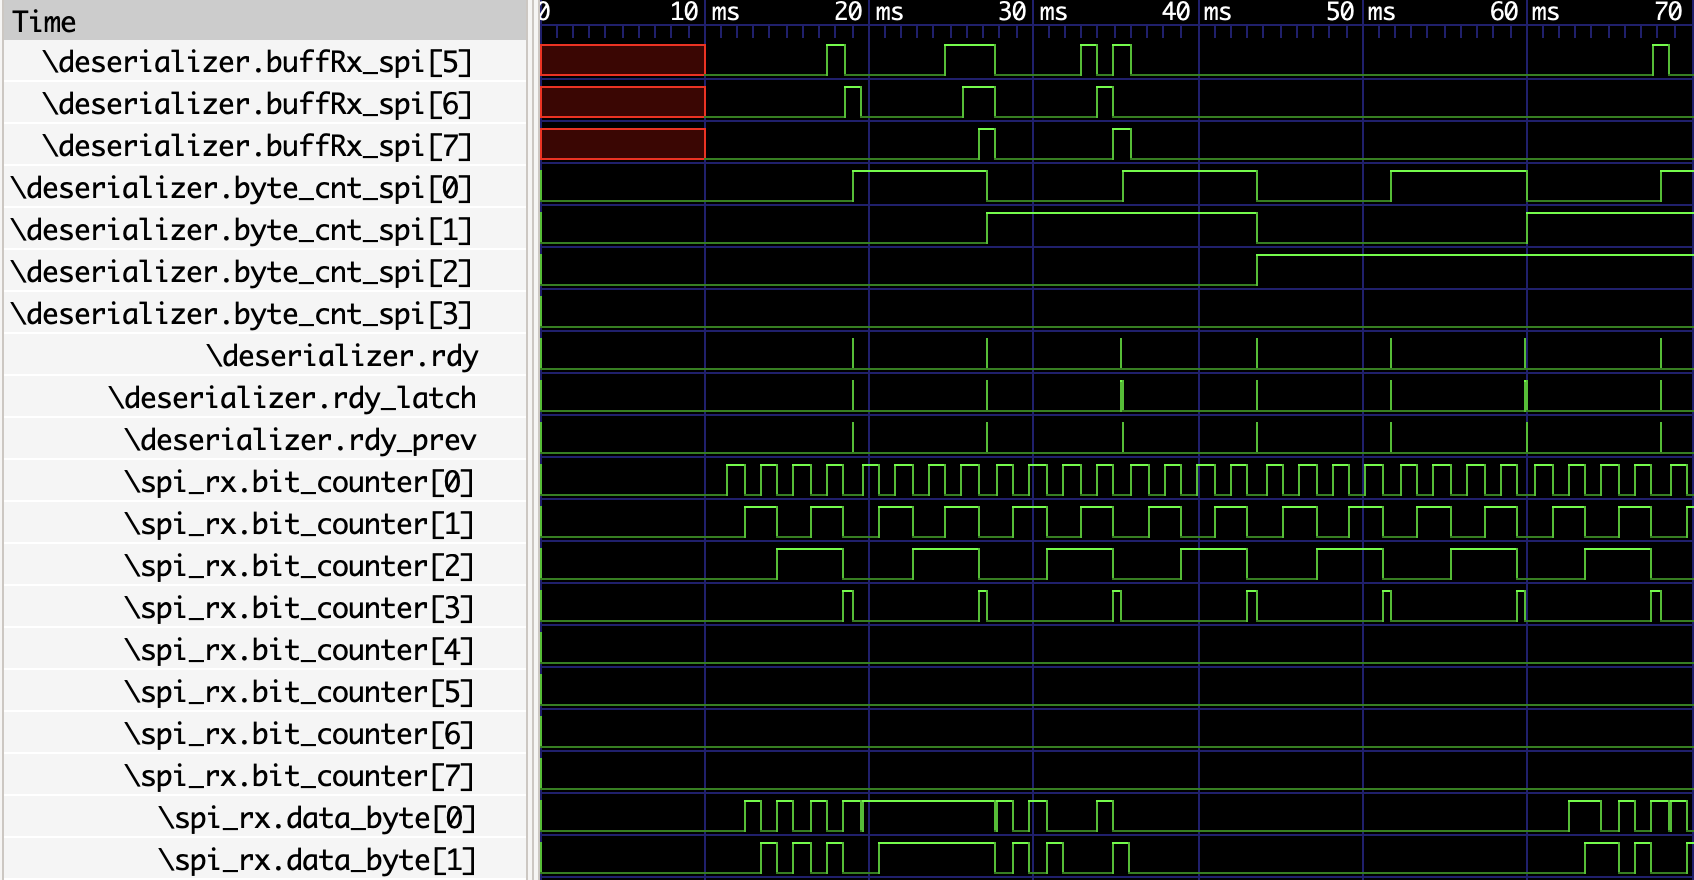The width and height of the screenshot is (1694, 880).
Task: Click the spi_rx.data_byte[0] signal name
Action: [x=316, y=818]
